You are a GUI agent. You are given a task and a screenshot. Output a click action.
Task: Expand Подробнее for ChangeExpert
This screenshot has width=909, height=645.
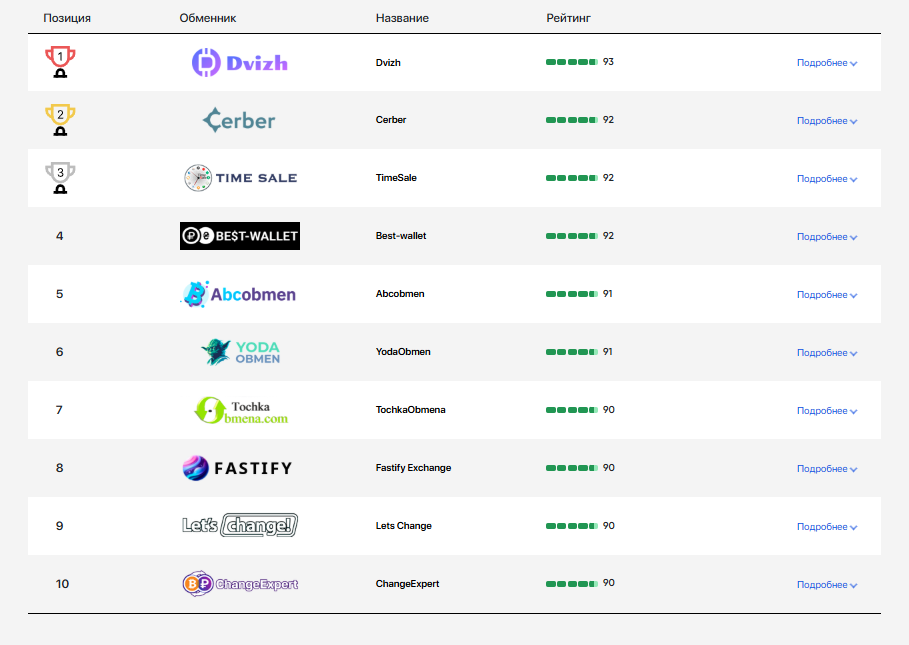(x=827, y=584)
